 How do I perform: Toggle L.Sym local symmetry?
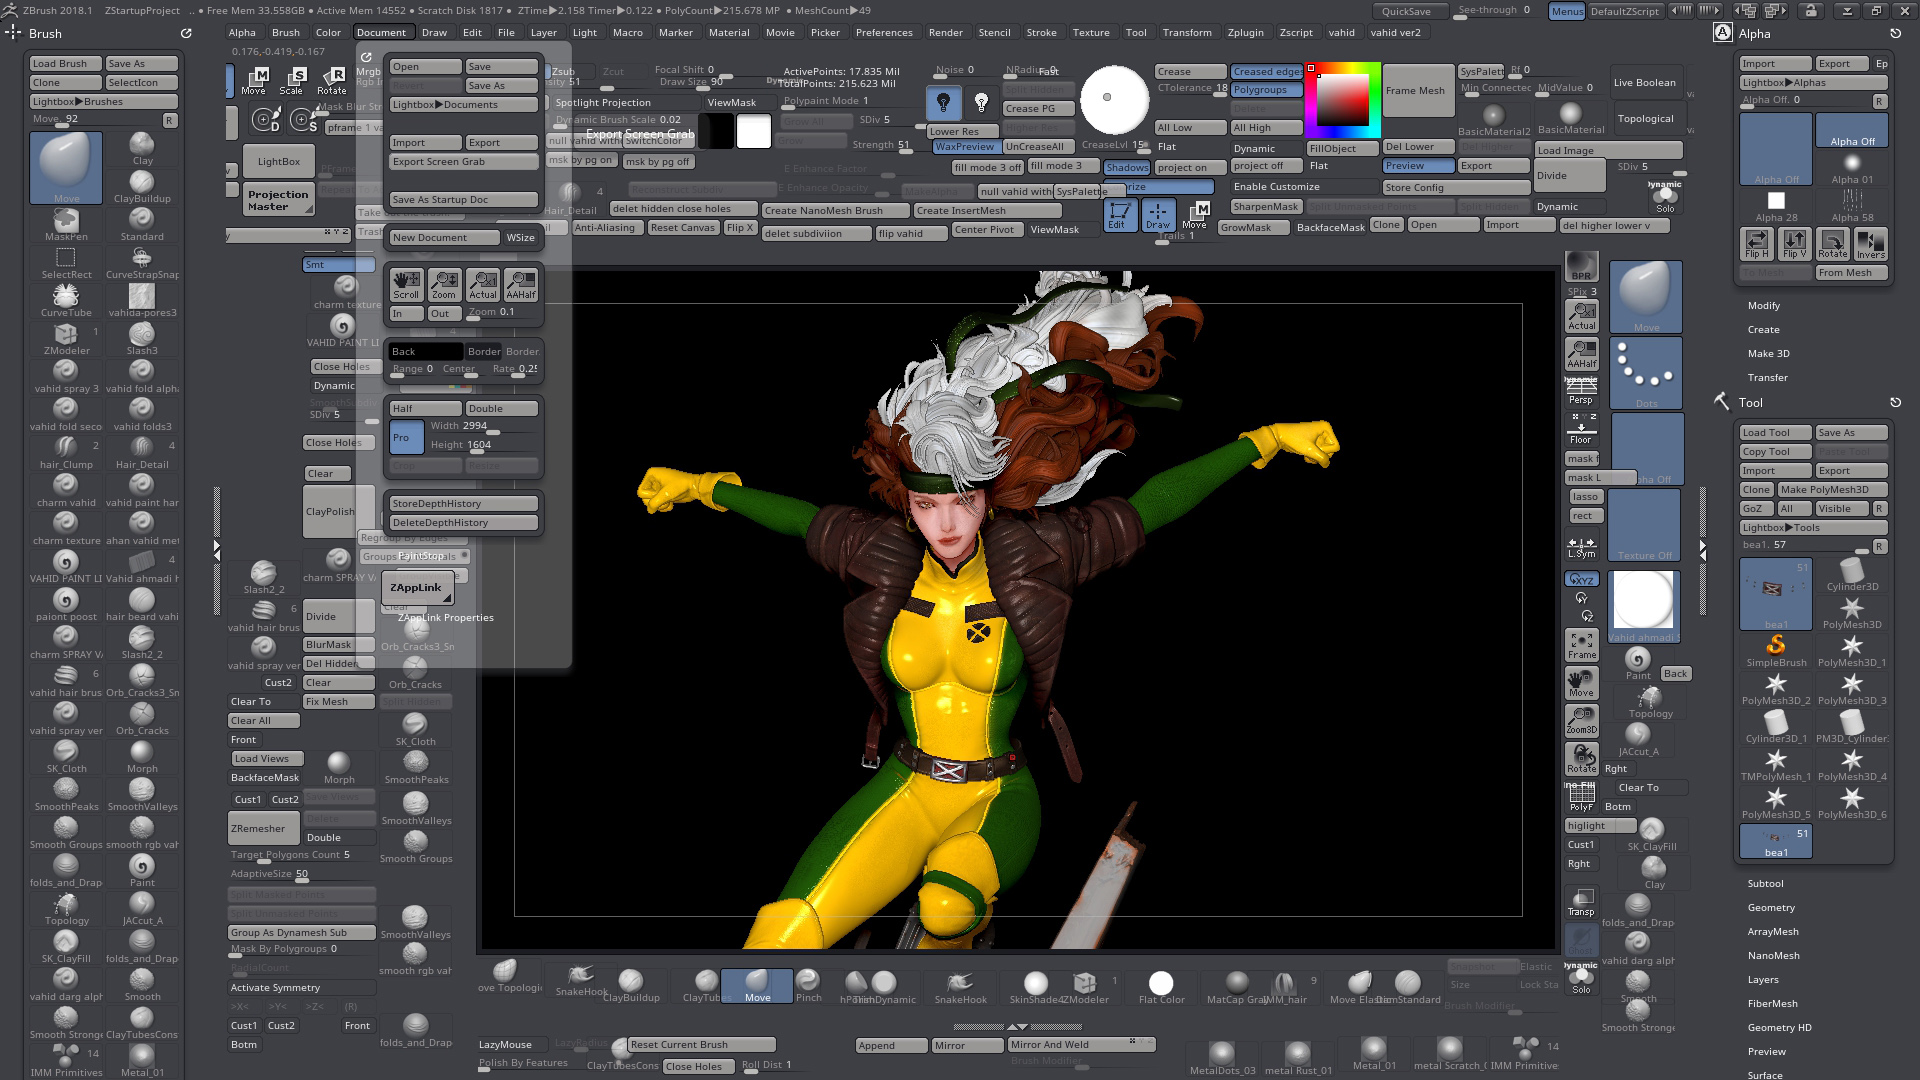click(x=1581, y=547)
